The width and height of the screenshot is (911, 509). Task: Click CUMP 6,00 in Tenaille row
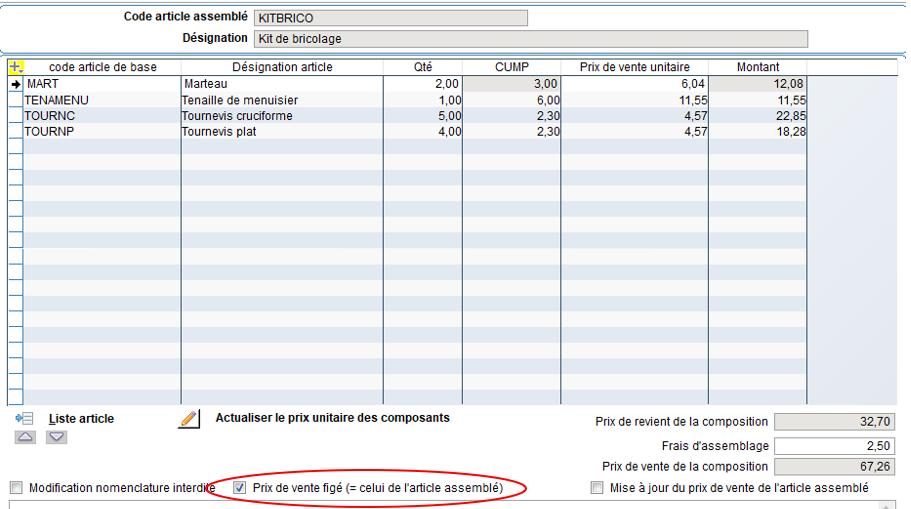(512, 100)
